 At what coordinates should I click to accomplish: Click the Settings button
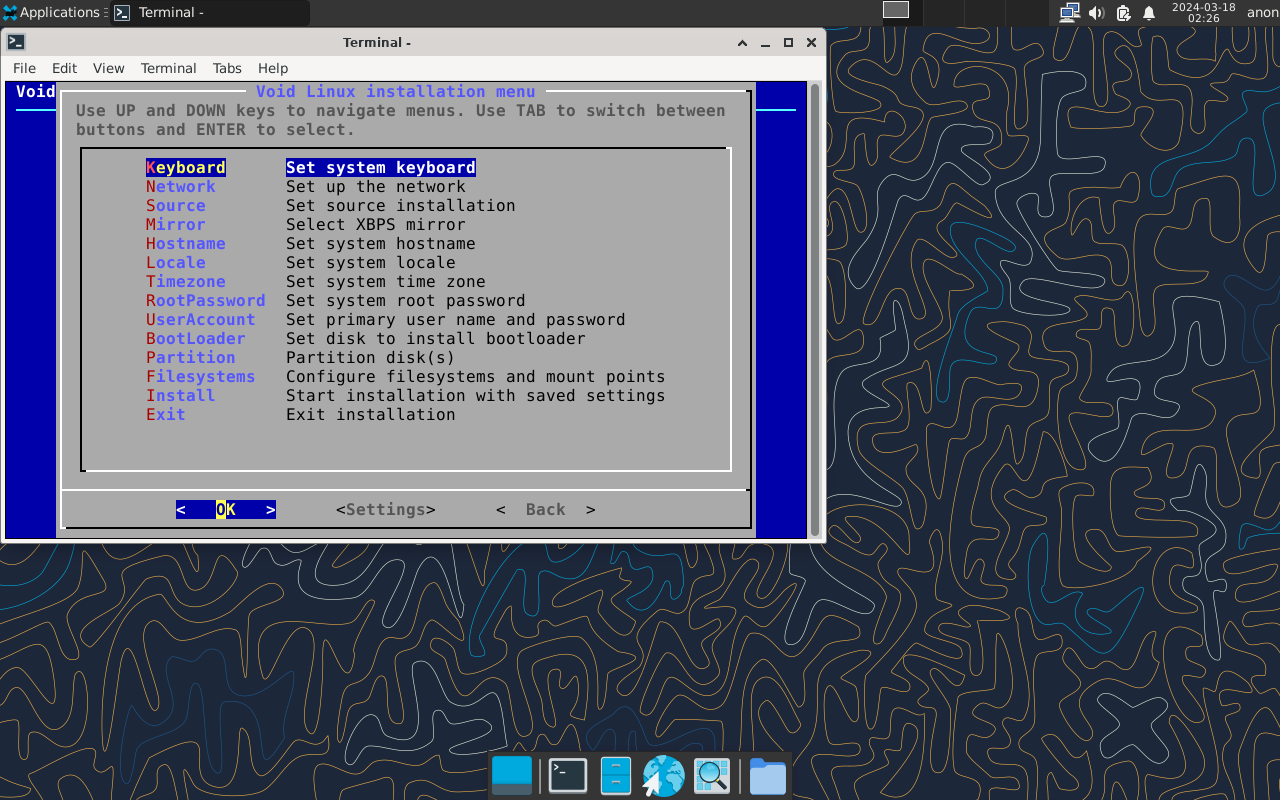pyautogui.click(x=386, y=509)
